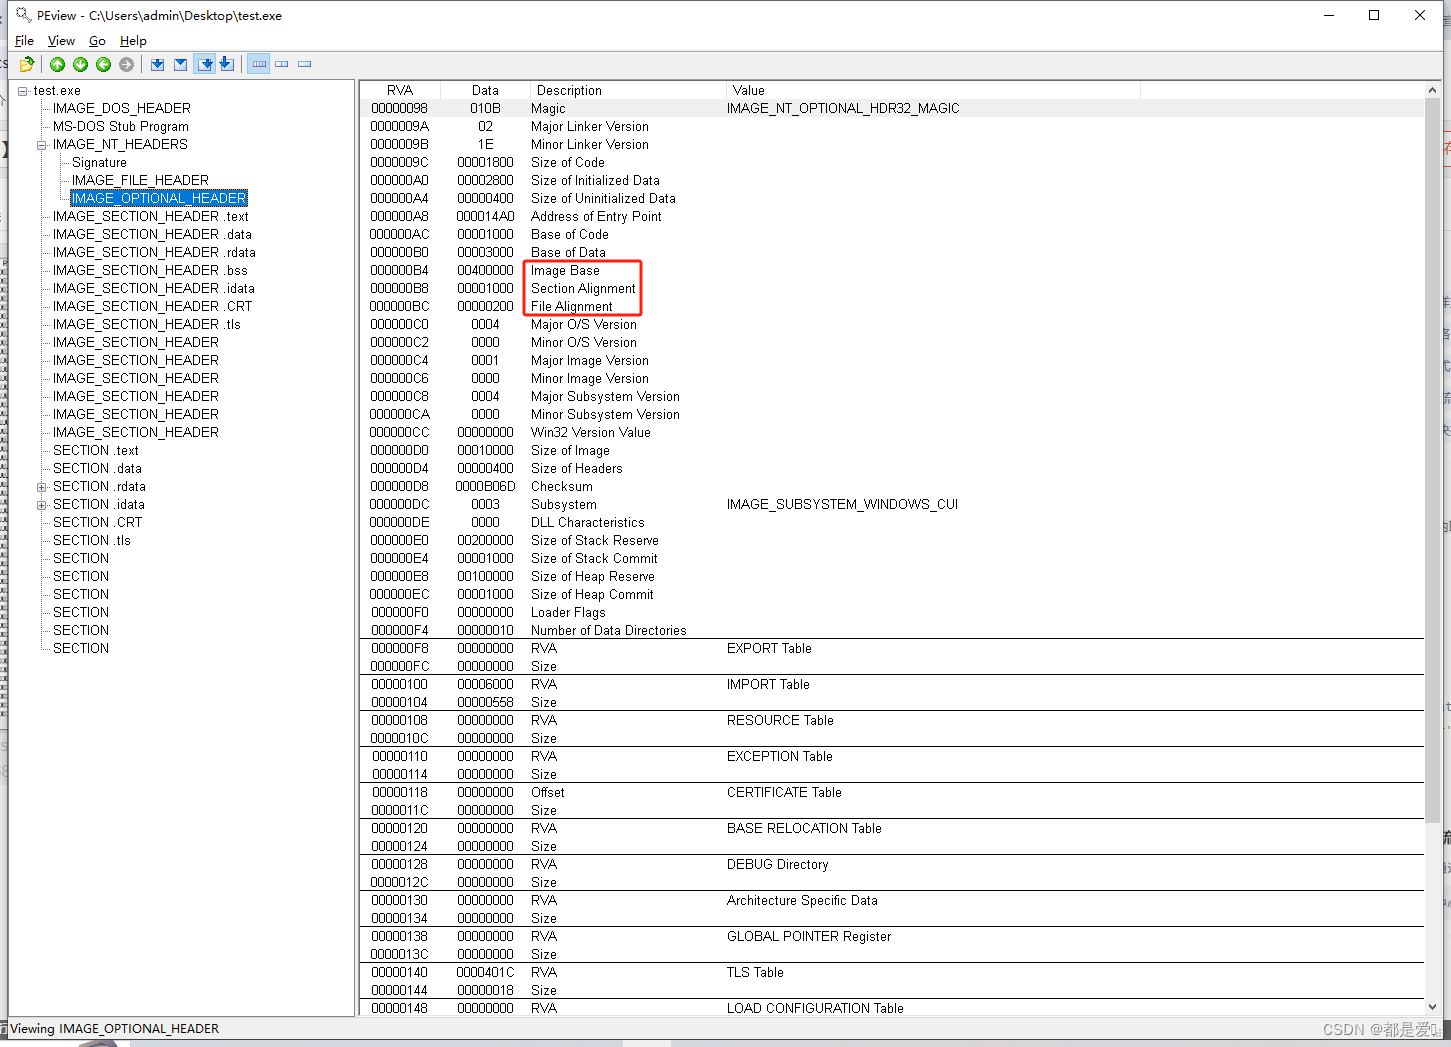Click the first blue download-box toolbar icon
The height and width of the screenshot is (1047, 1451).
pos(157,64)
